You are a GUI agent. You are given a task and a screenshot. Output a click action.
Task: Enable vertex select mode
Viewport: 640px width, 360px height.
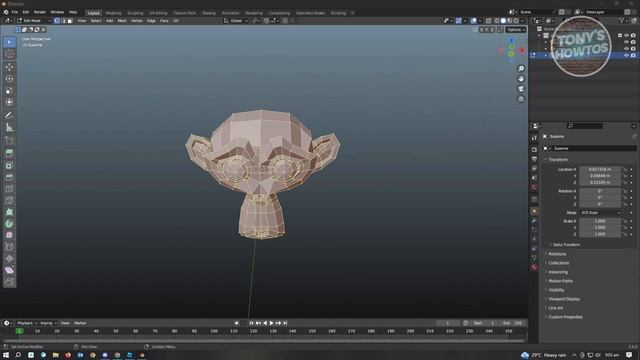(57, 20)
